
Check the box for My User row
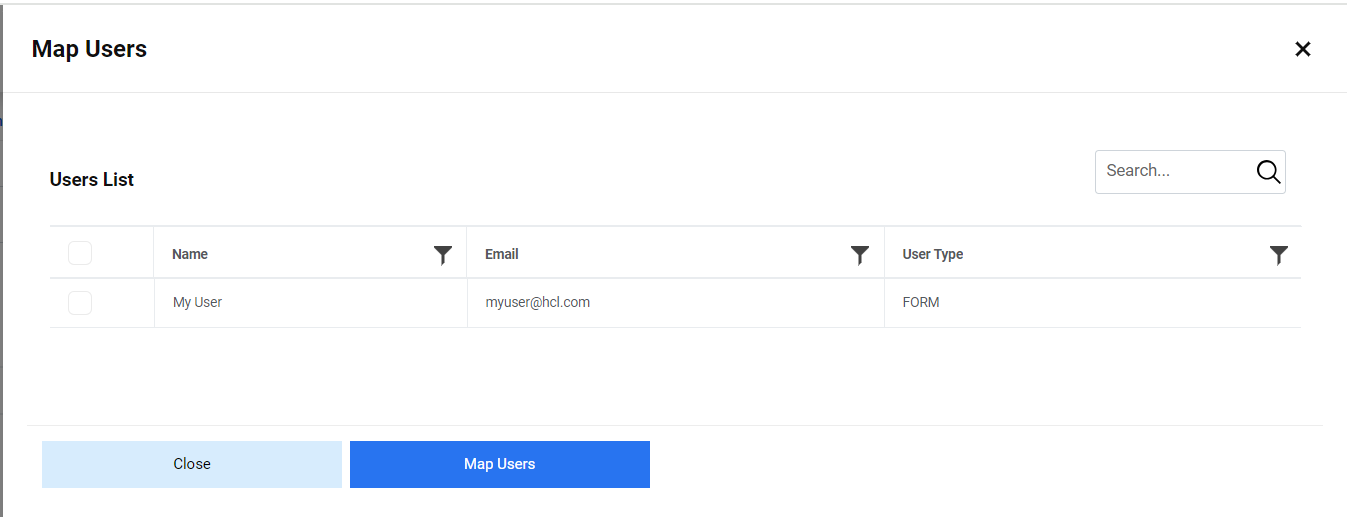point(80,302)
